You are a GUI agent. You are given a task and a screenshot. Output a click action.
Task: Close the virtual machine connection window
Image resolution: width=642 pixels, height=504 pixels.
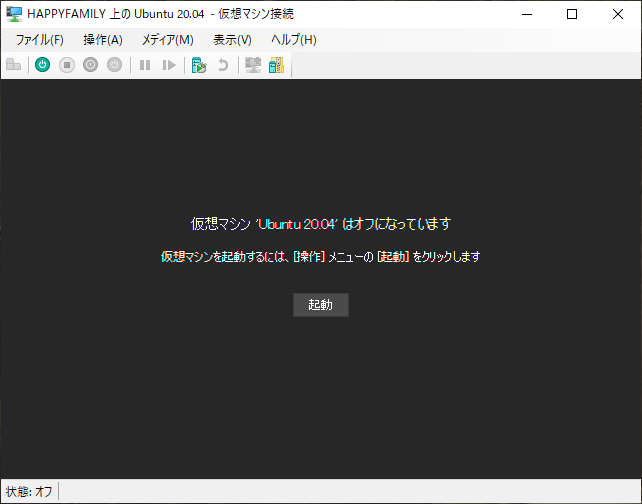618,14
